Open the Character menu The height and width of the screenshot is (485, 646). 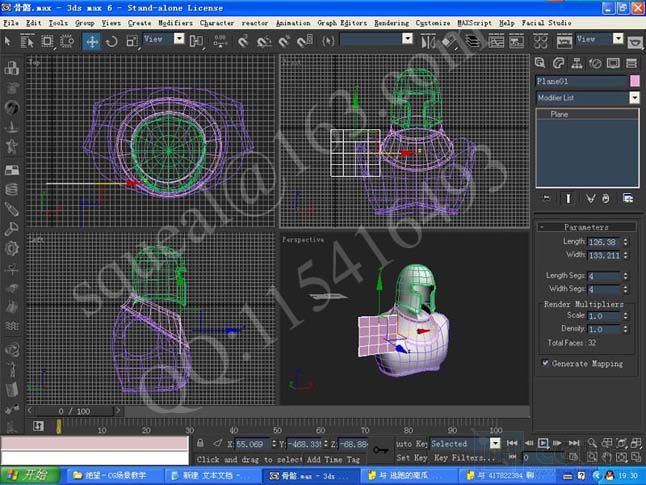click(x=217, y=23)
